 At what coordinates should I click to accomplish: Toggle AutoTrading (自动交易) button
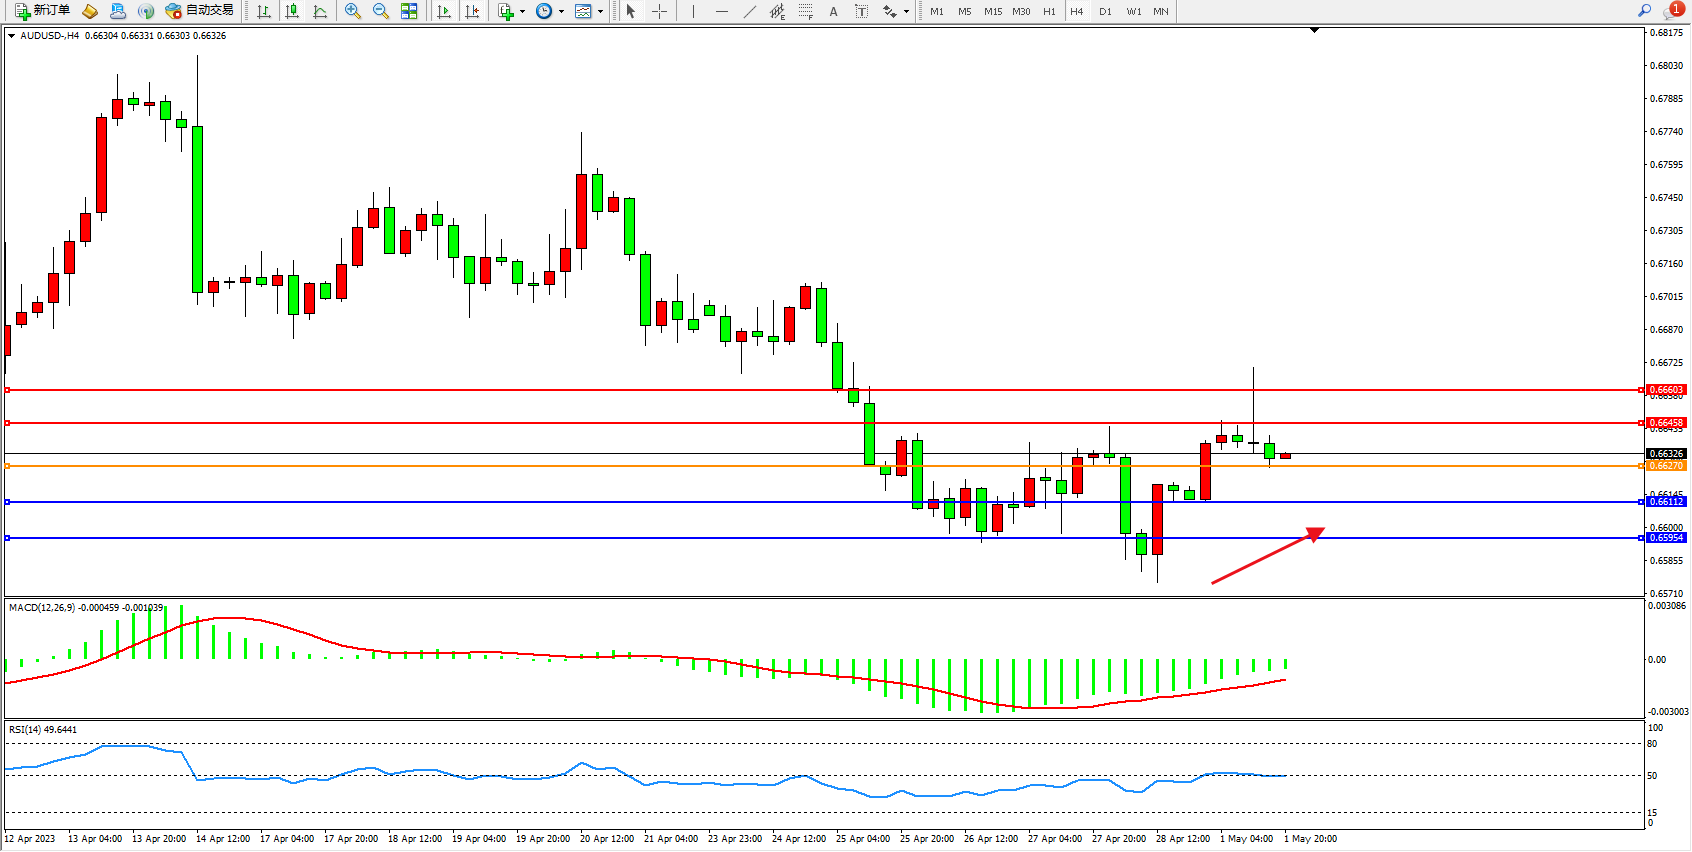tap(199, 11)
